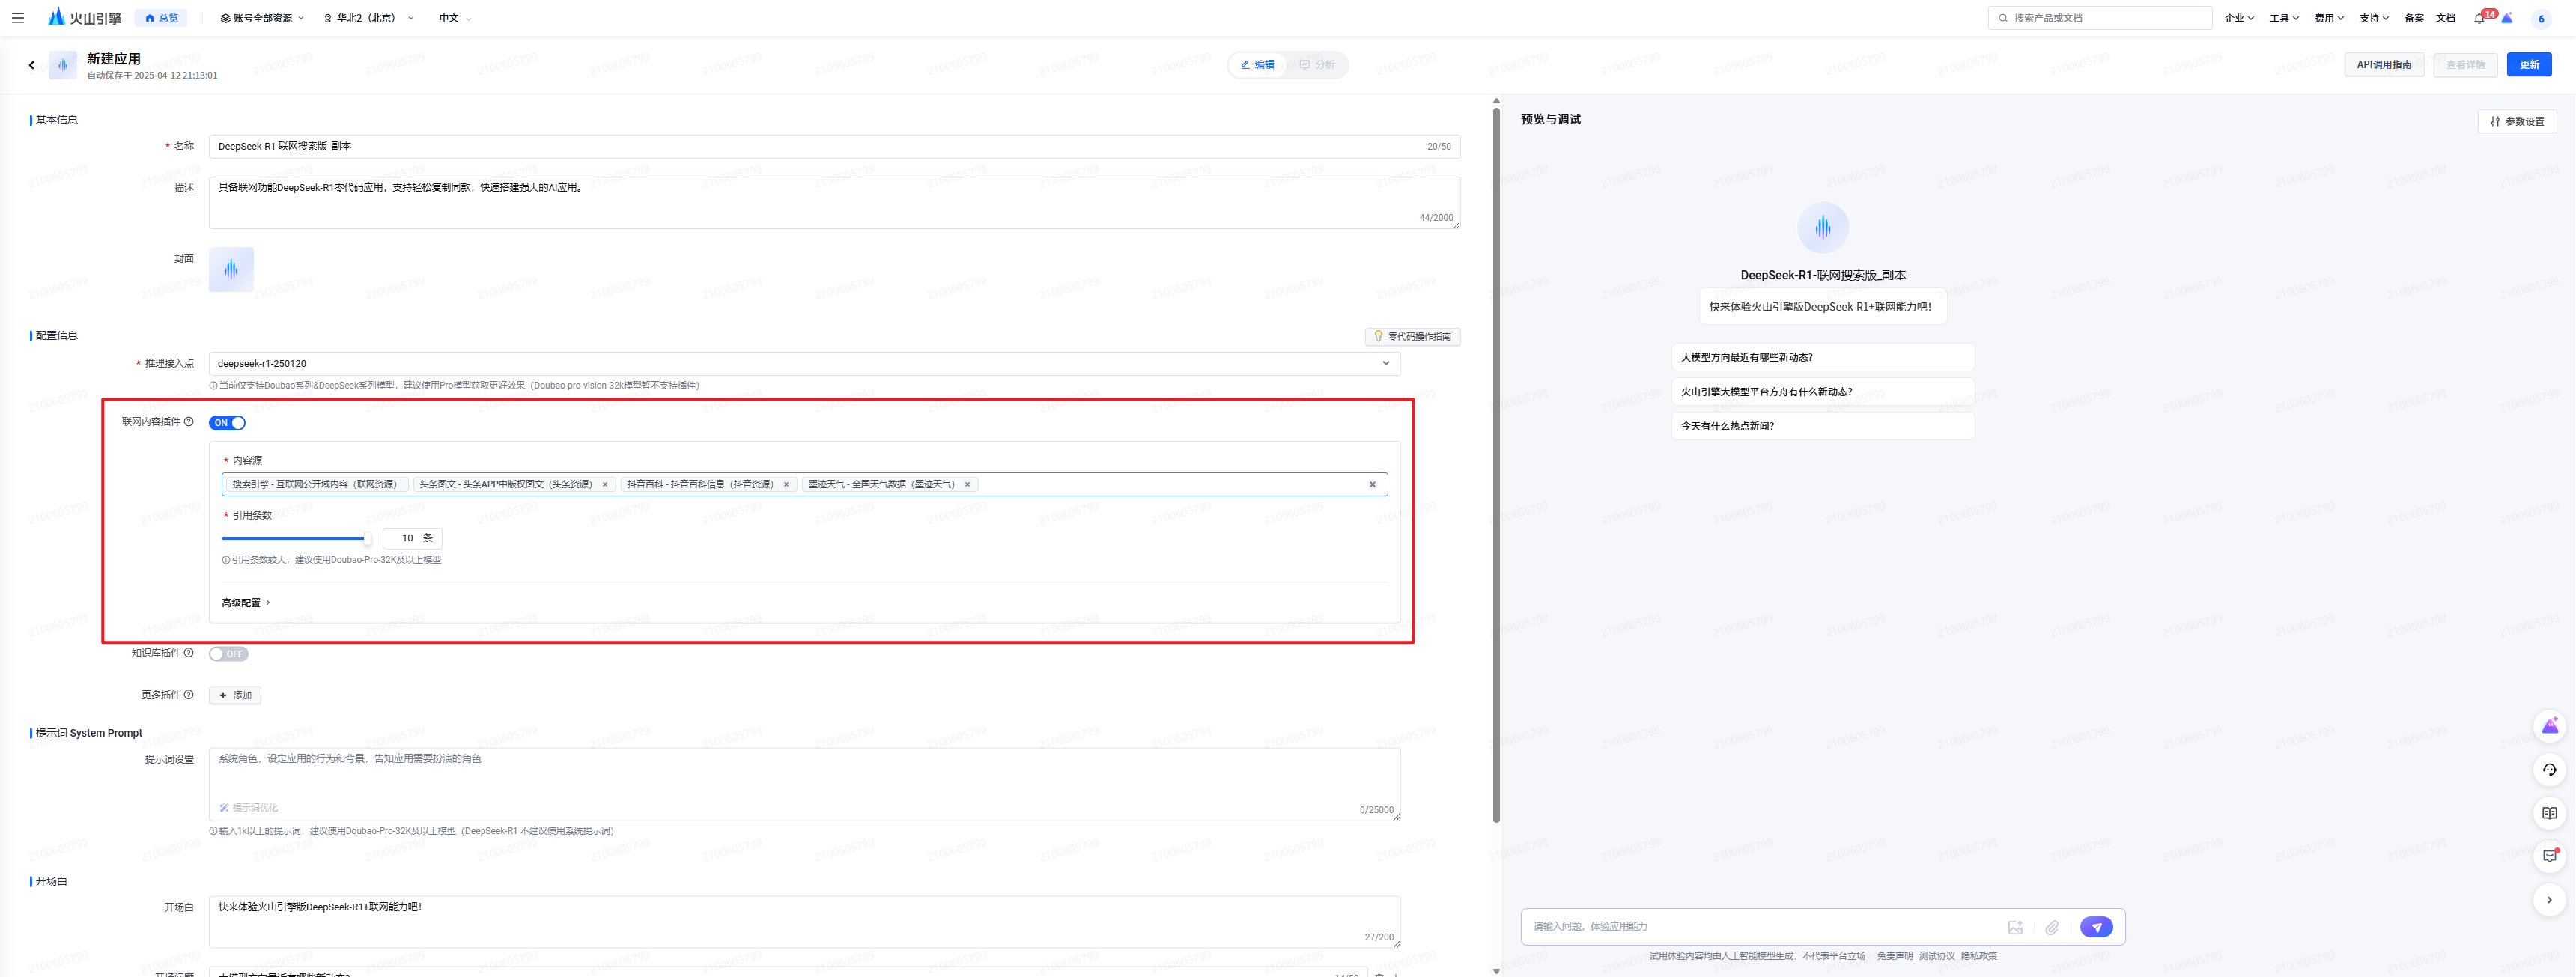
Task: Switch to the 分析 tab
Action: click(x=1317, y=65)
